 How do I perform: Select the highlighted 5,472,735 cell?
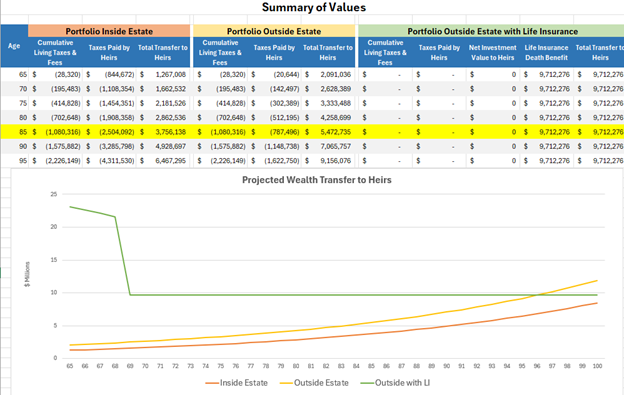tap(328, 132)
